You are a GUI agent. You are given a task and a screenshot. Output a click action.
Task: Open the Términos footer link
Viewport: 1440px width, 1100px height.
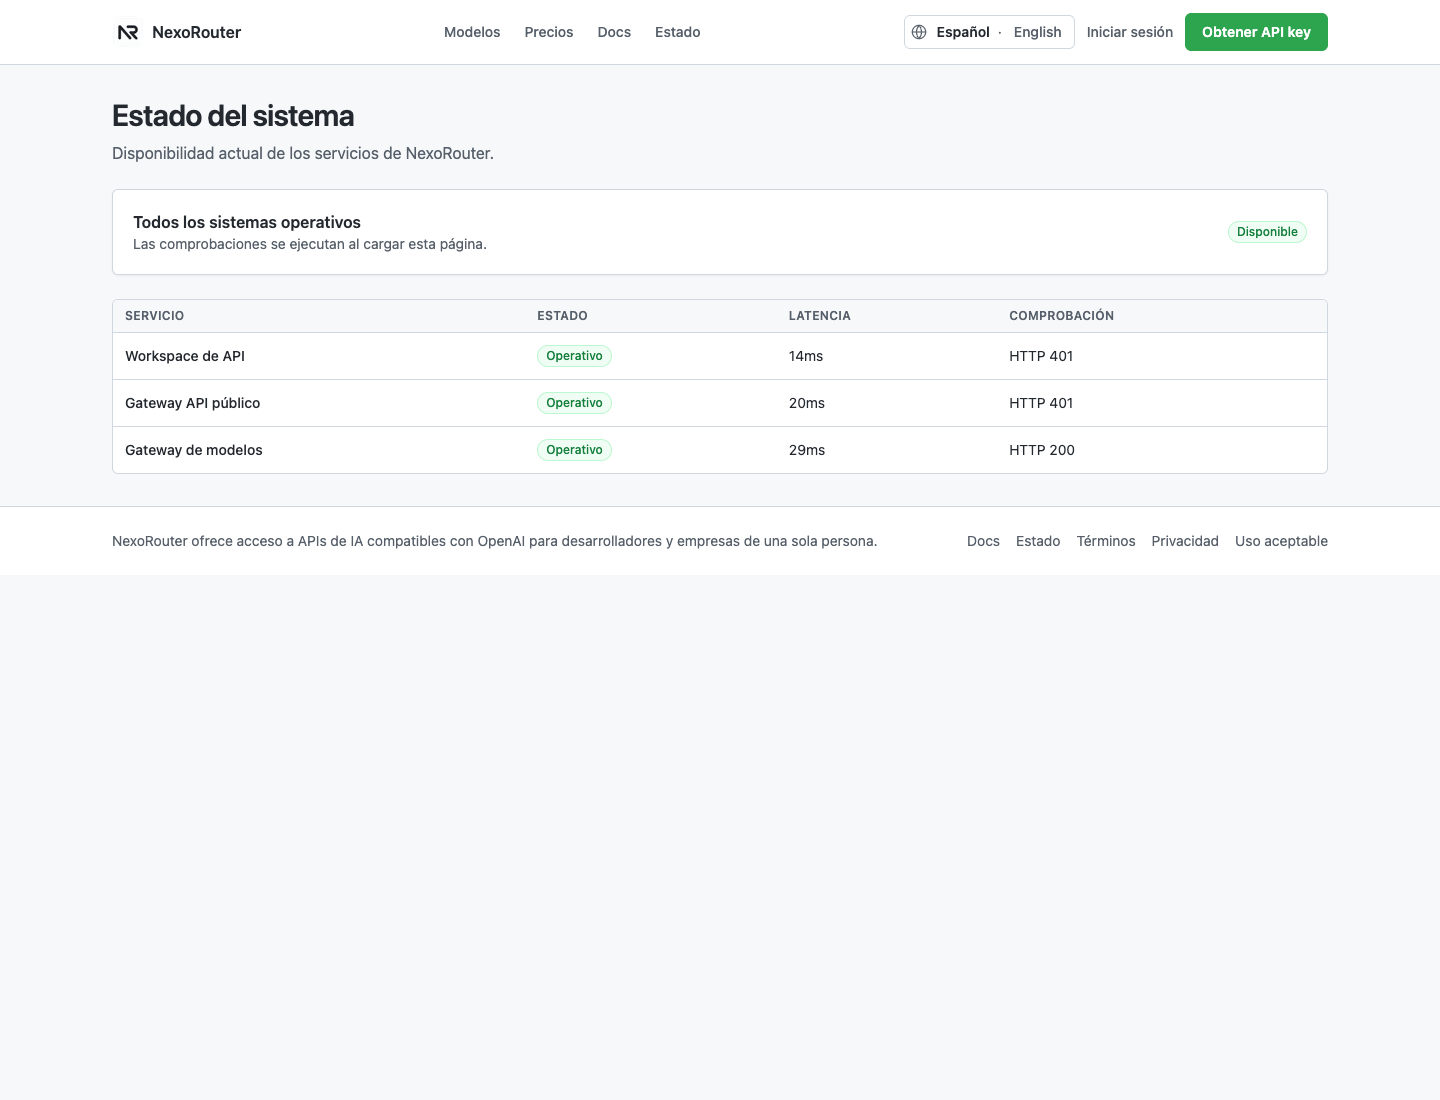(x=1106, y=541)
